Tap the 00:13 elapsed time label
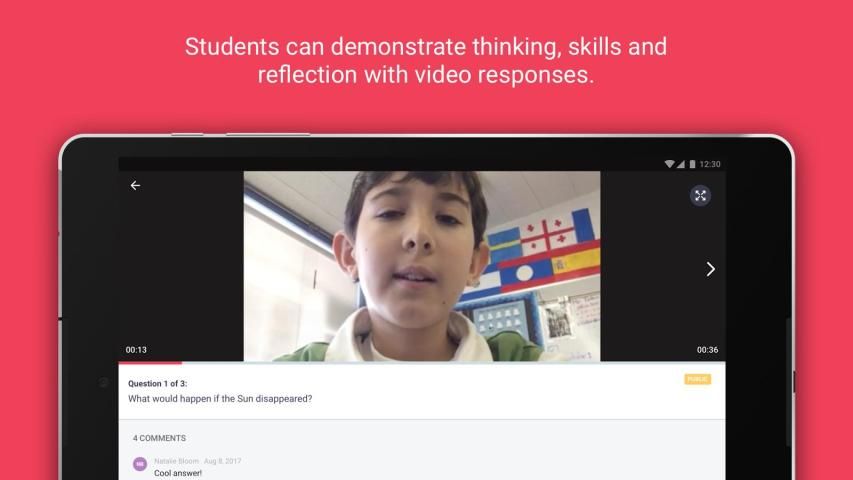 pos(136,350)
